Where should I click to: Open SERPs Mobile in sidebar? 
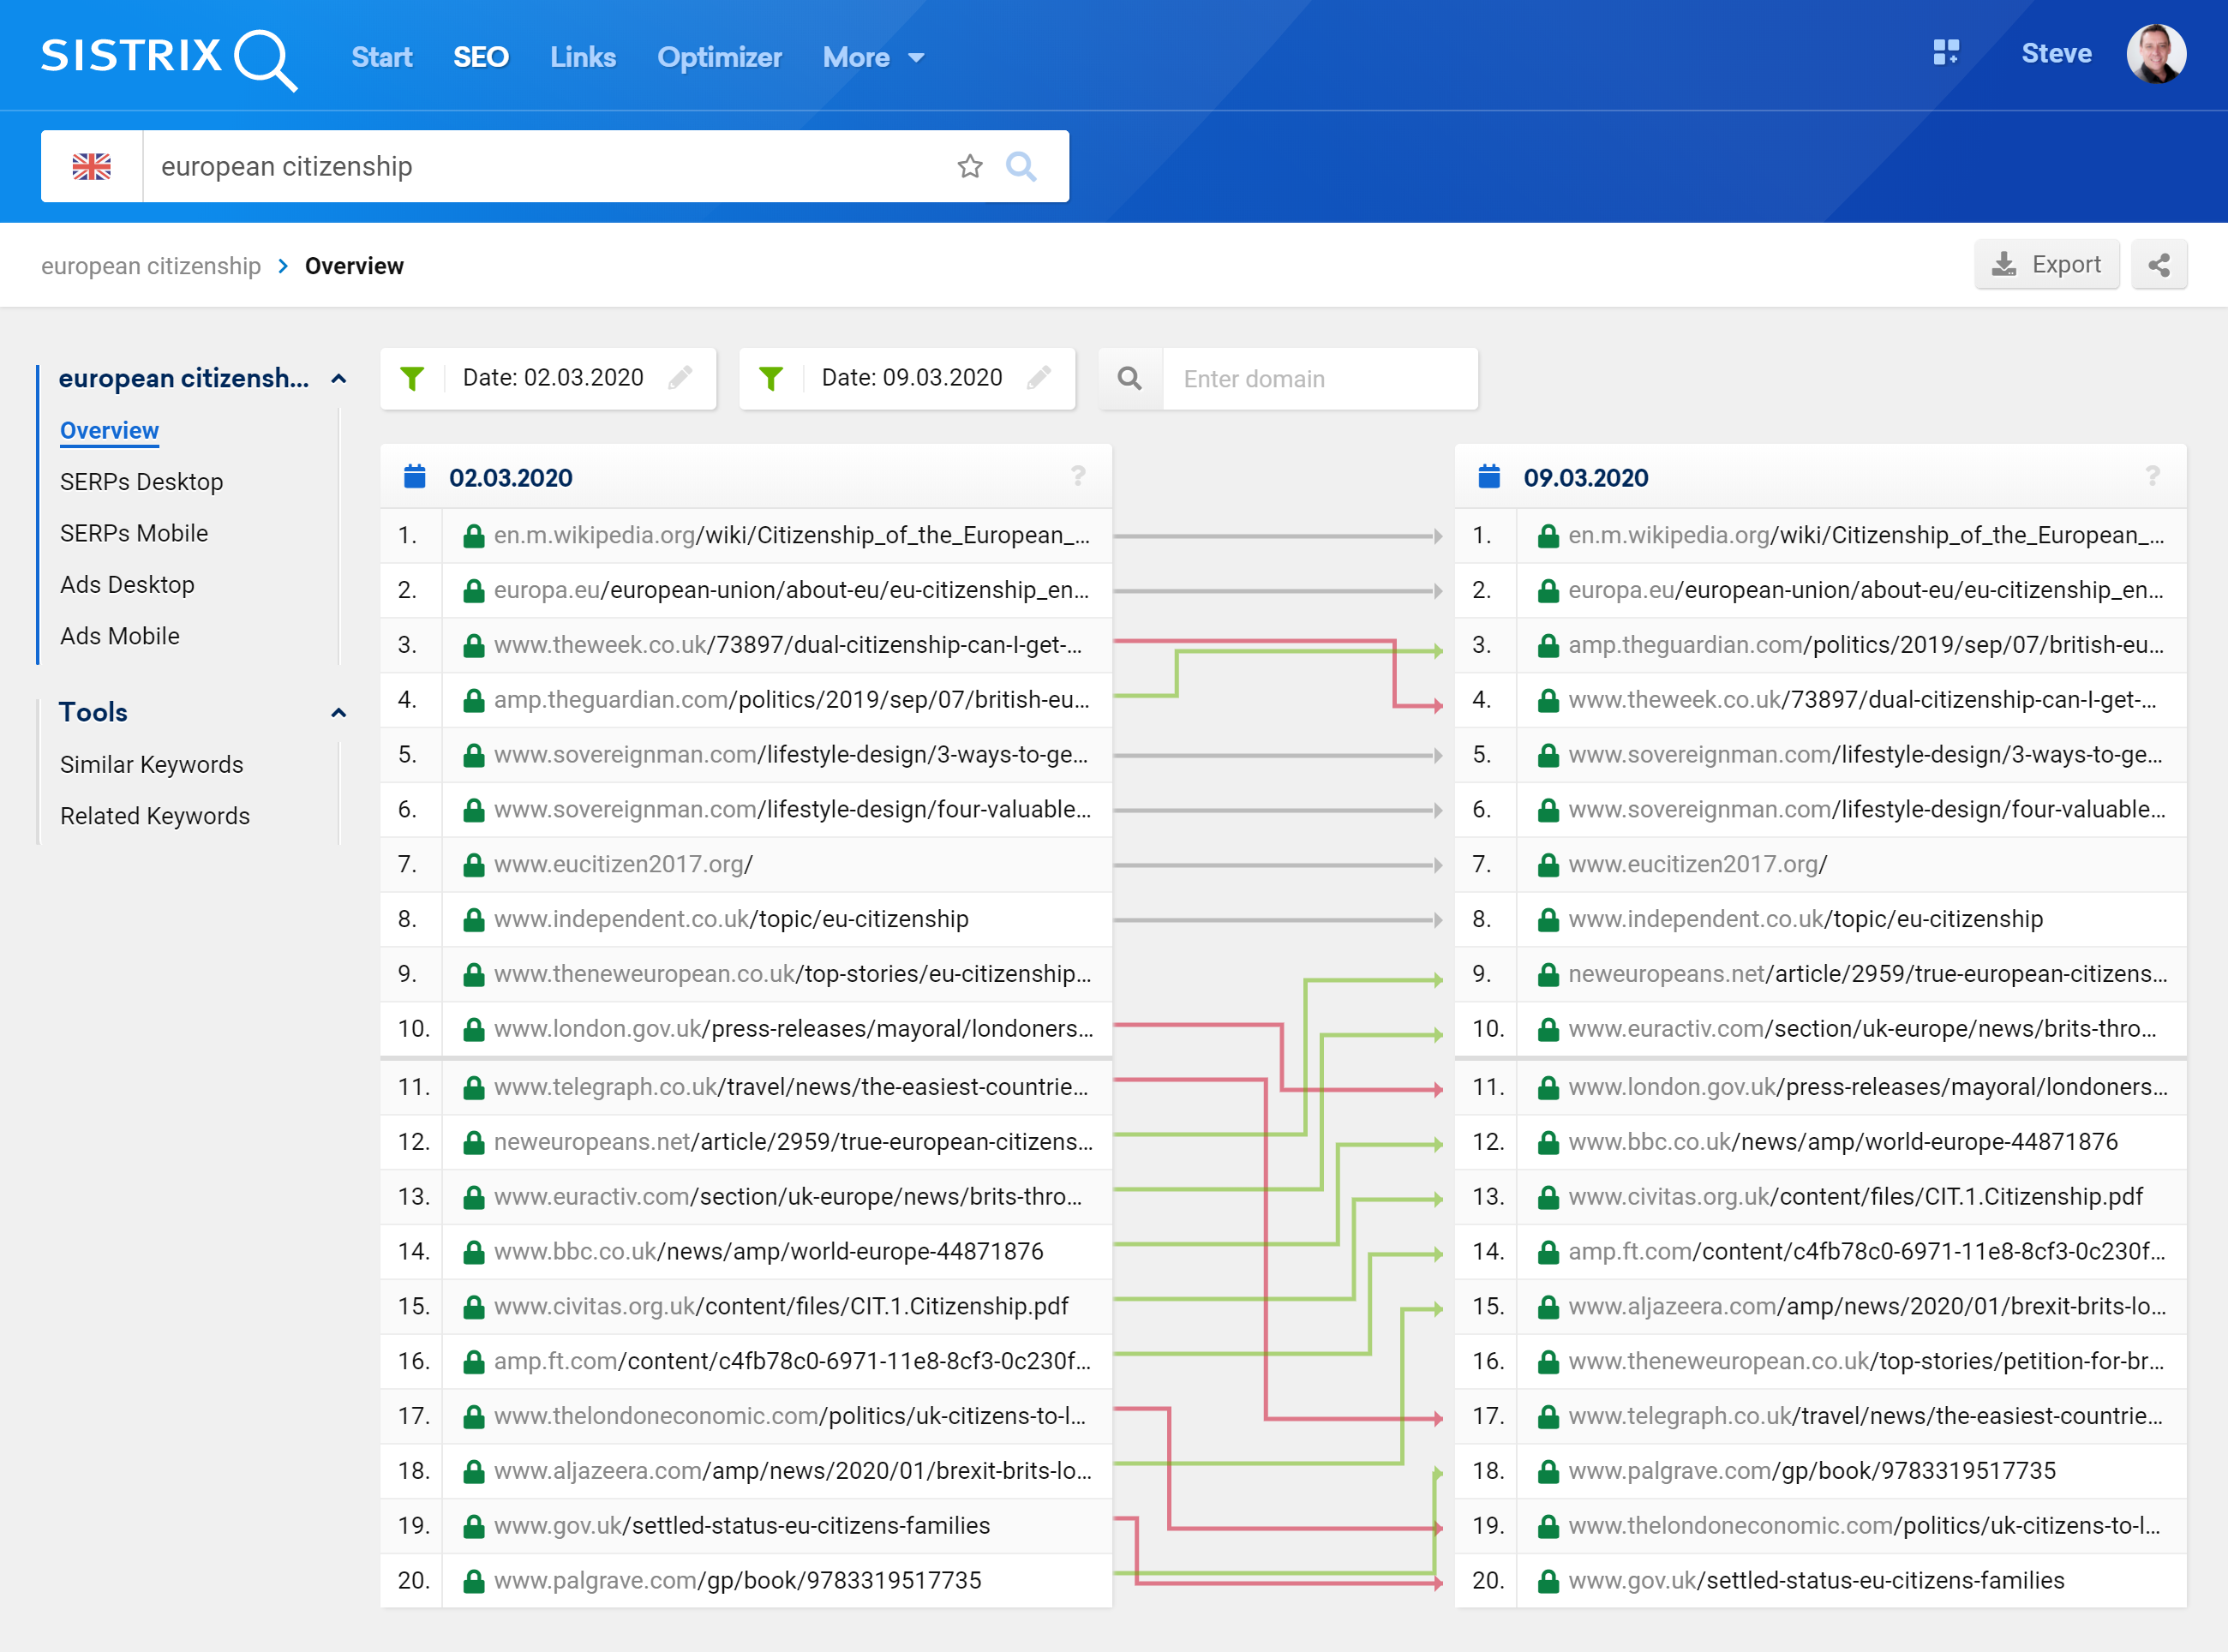[134, 533]
